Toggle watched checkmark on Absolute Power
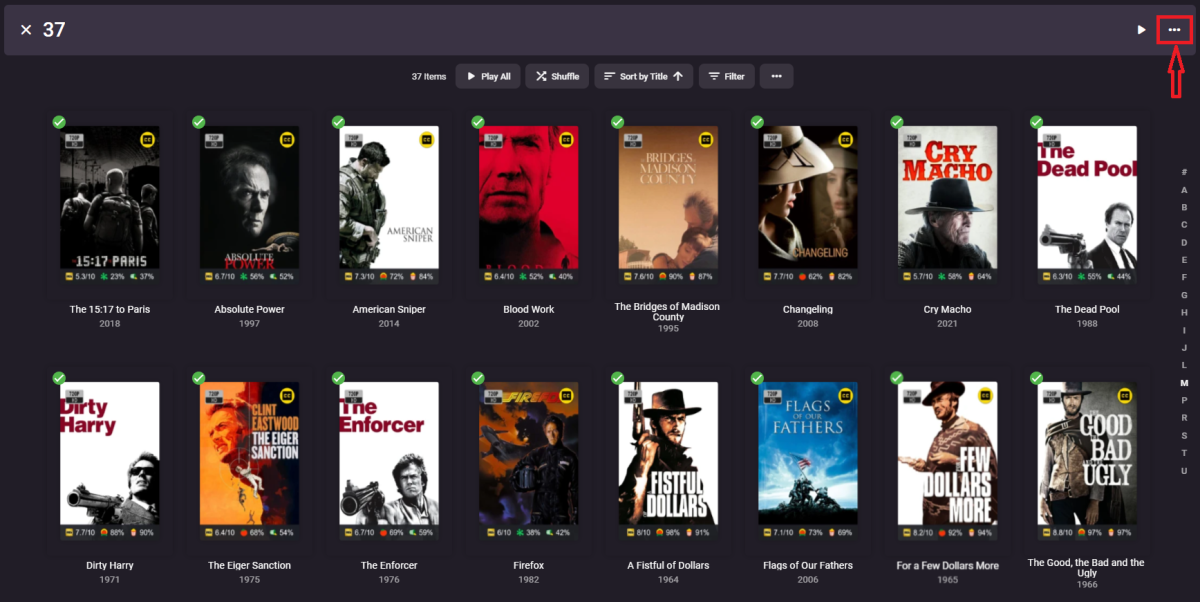1200x602 pixels. [199, 122]
